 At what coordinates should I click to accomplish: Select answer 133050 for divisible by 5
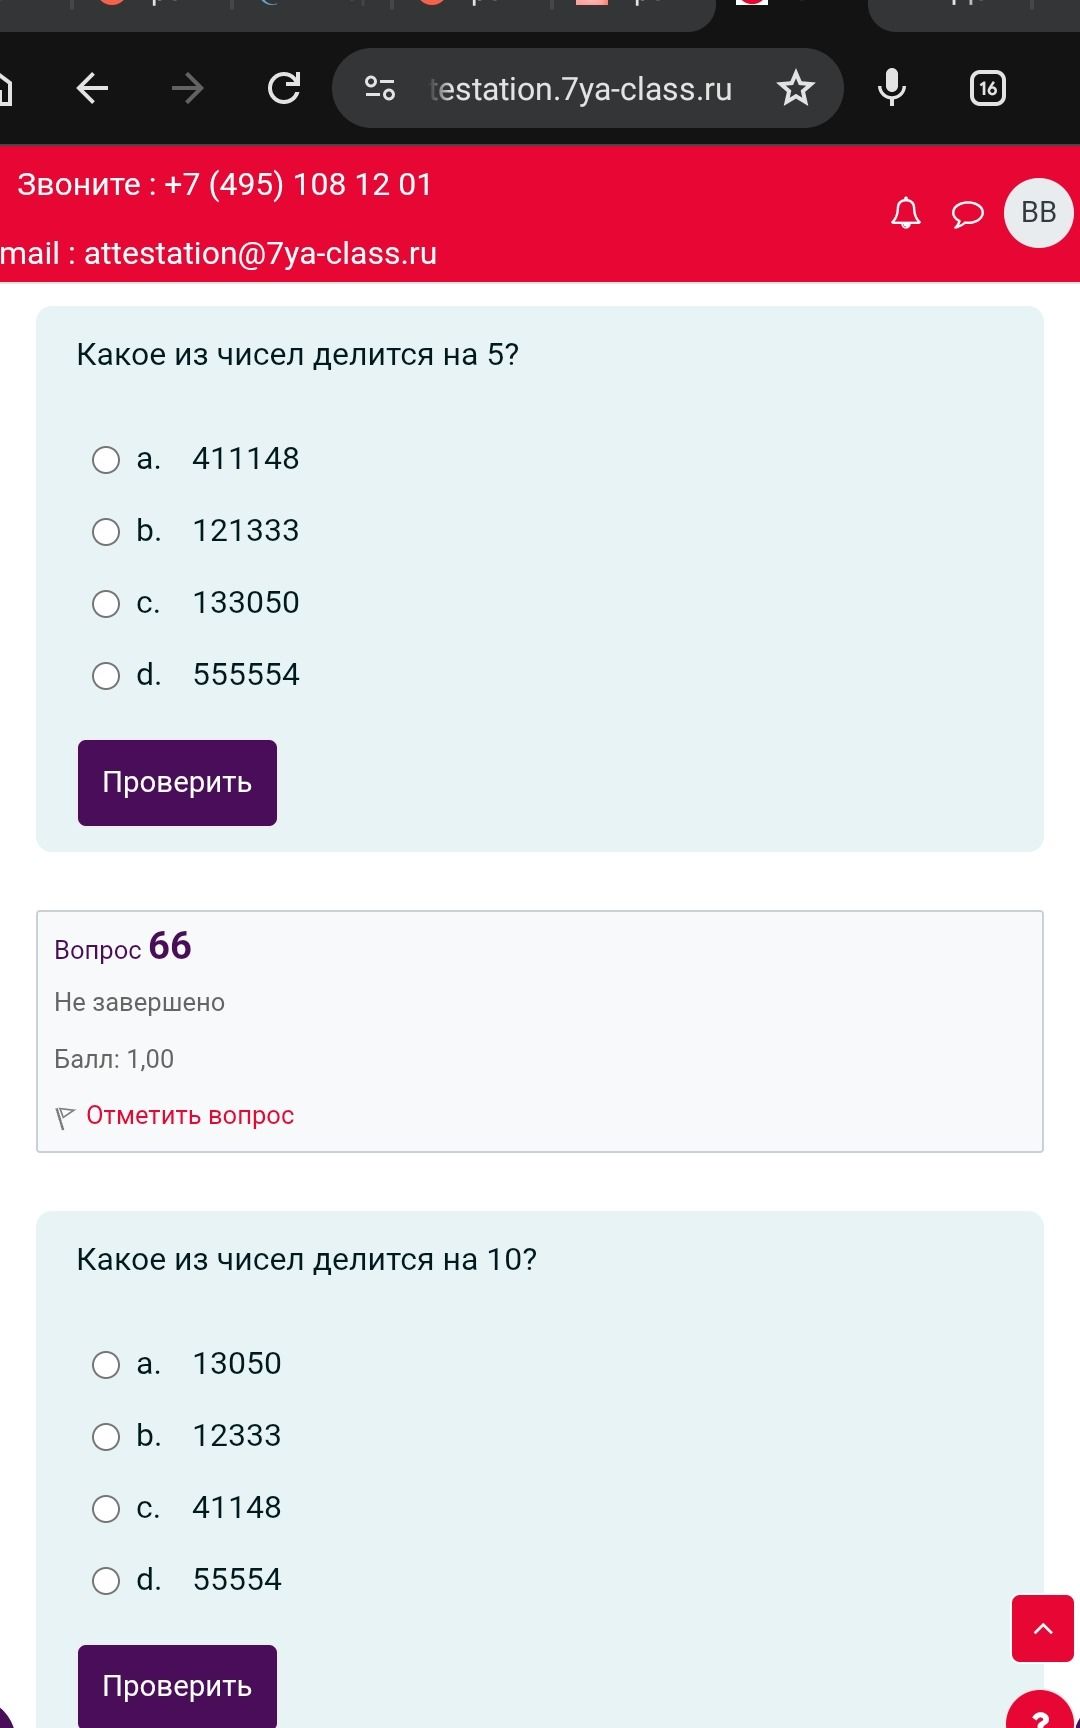(106, 604)
